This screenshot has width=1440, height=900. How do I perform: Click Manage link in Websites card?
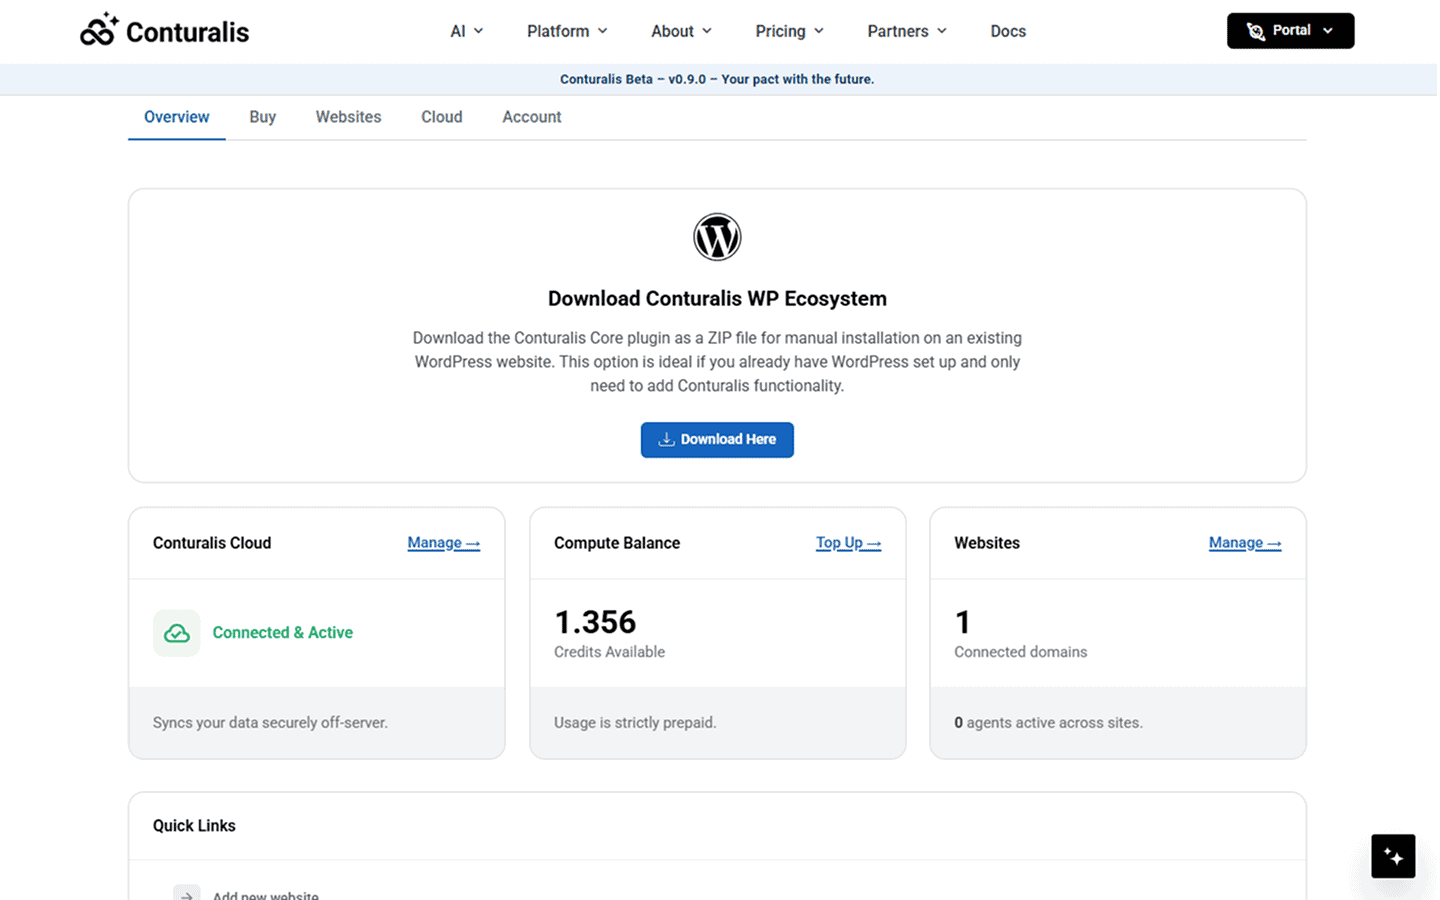pos(1245,543)
